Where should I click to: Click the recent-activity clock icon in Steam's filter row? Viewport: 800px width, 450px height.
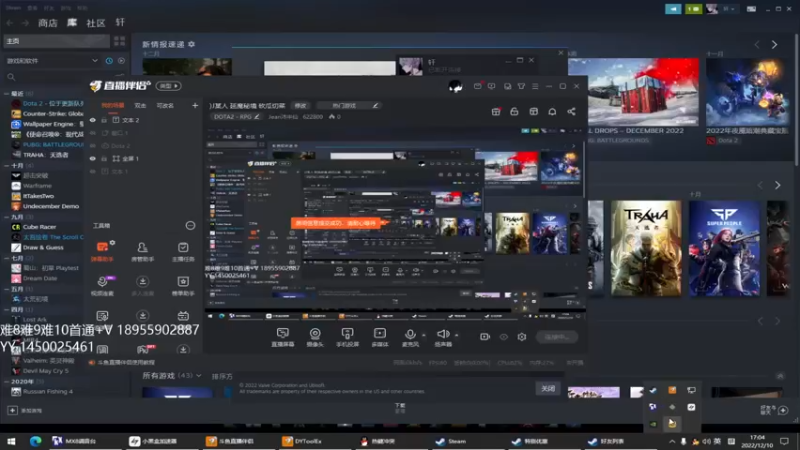(109, 61)
